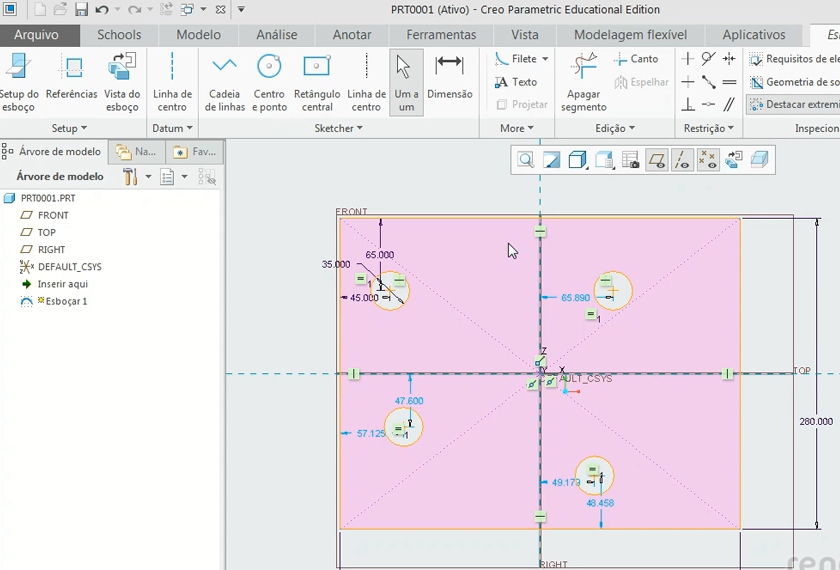The image size is (840, 570).
Task: Activate the Dimensão tool
Action: point(449,76)
